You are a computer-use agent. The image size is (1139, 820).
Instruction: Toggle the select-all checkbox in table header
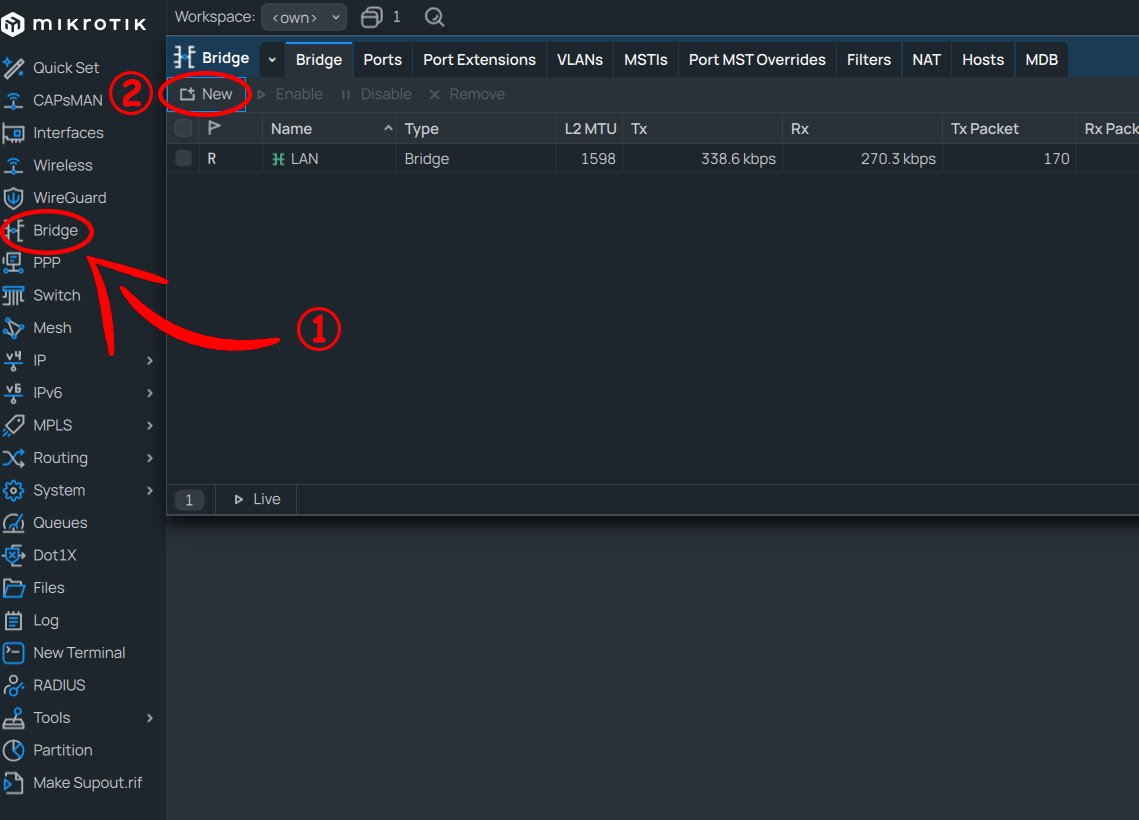tap(184, 128)
